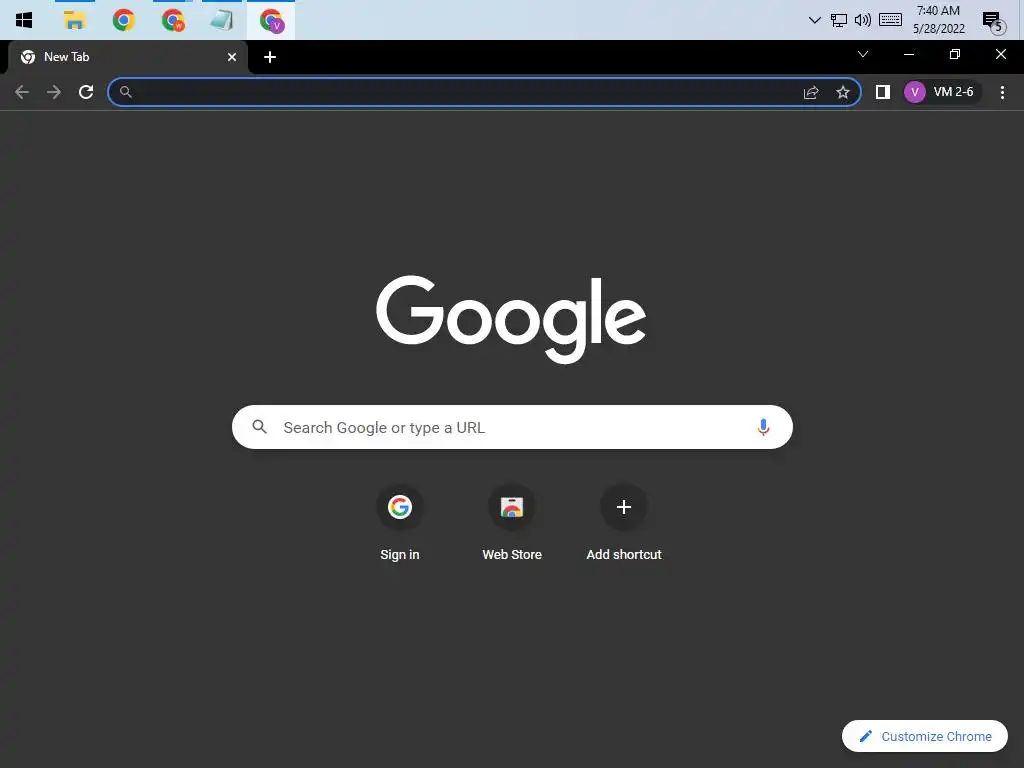Focus the Chrome address bar
The image size is (1024, 768).
pyautogui.click(x=484, y=92)
